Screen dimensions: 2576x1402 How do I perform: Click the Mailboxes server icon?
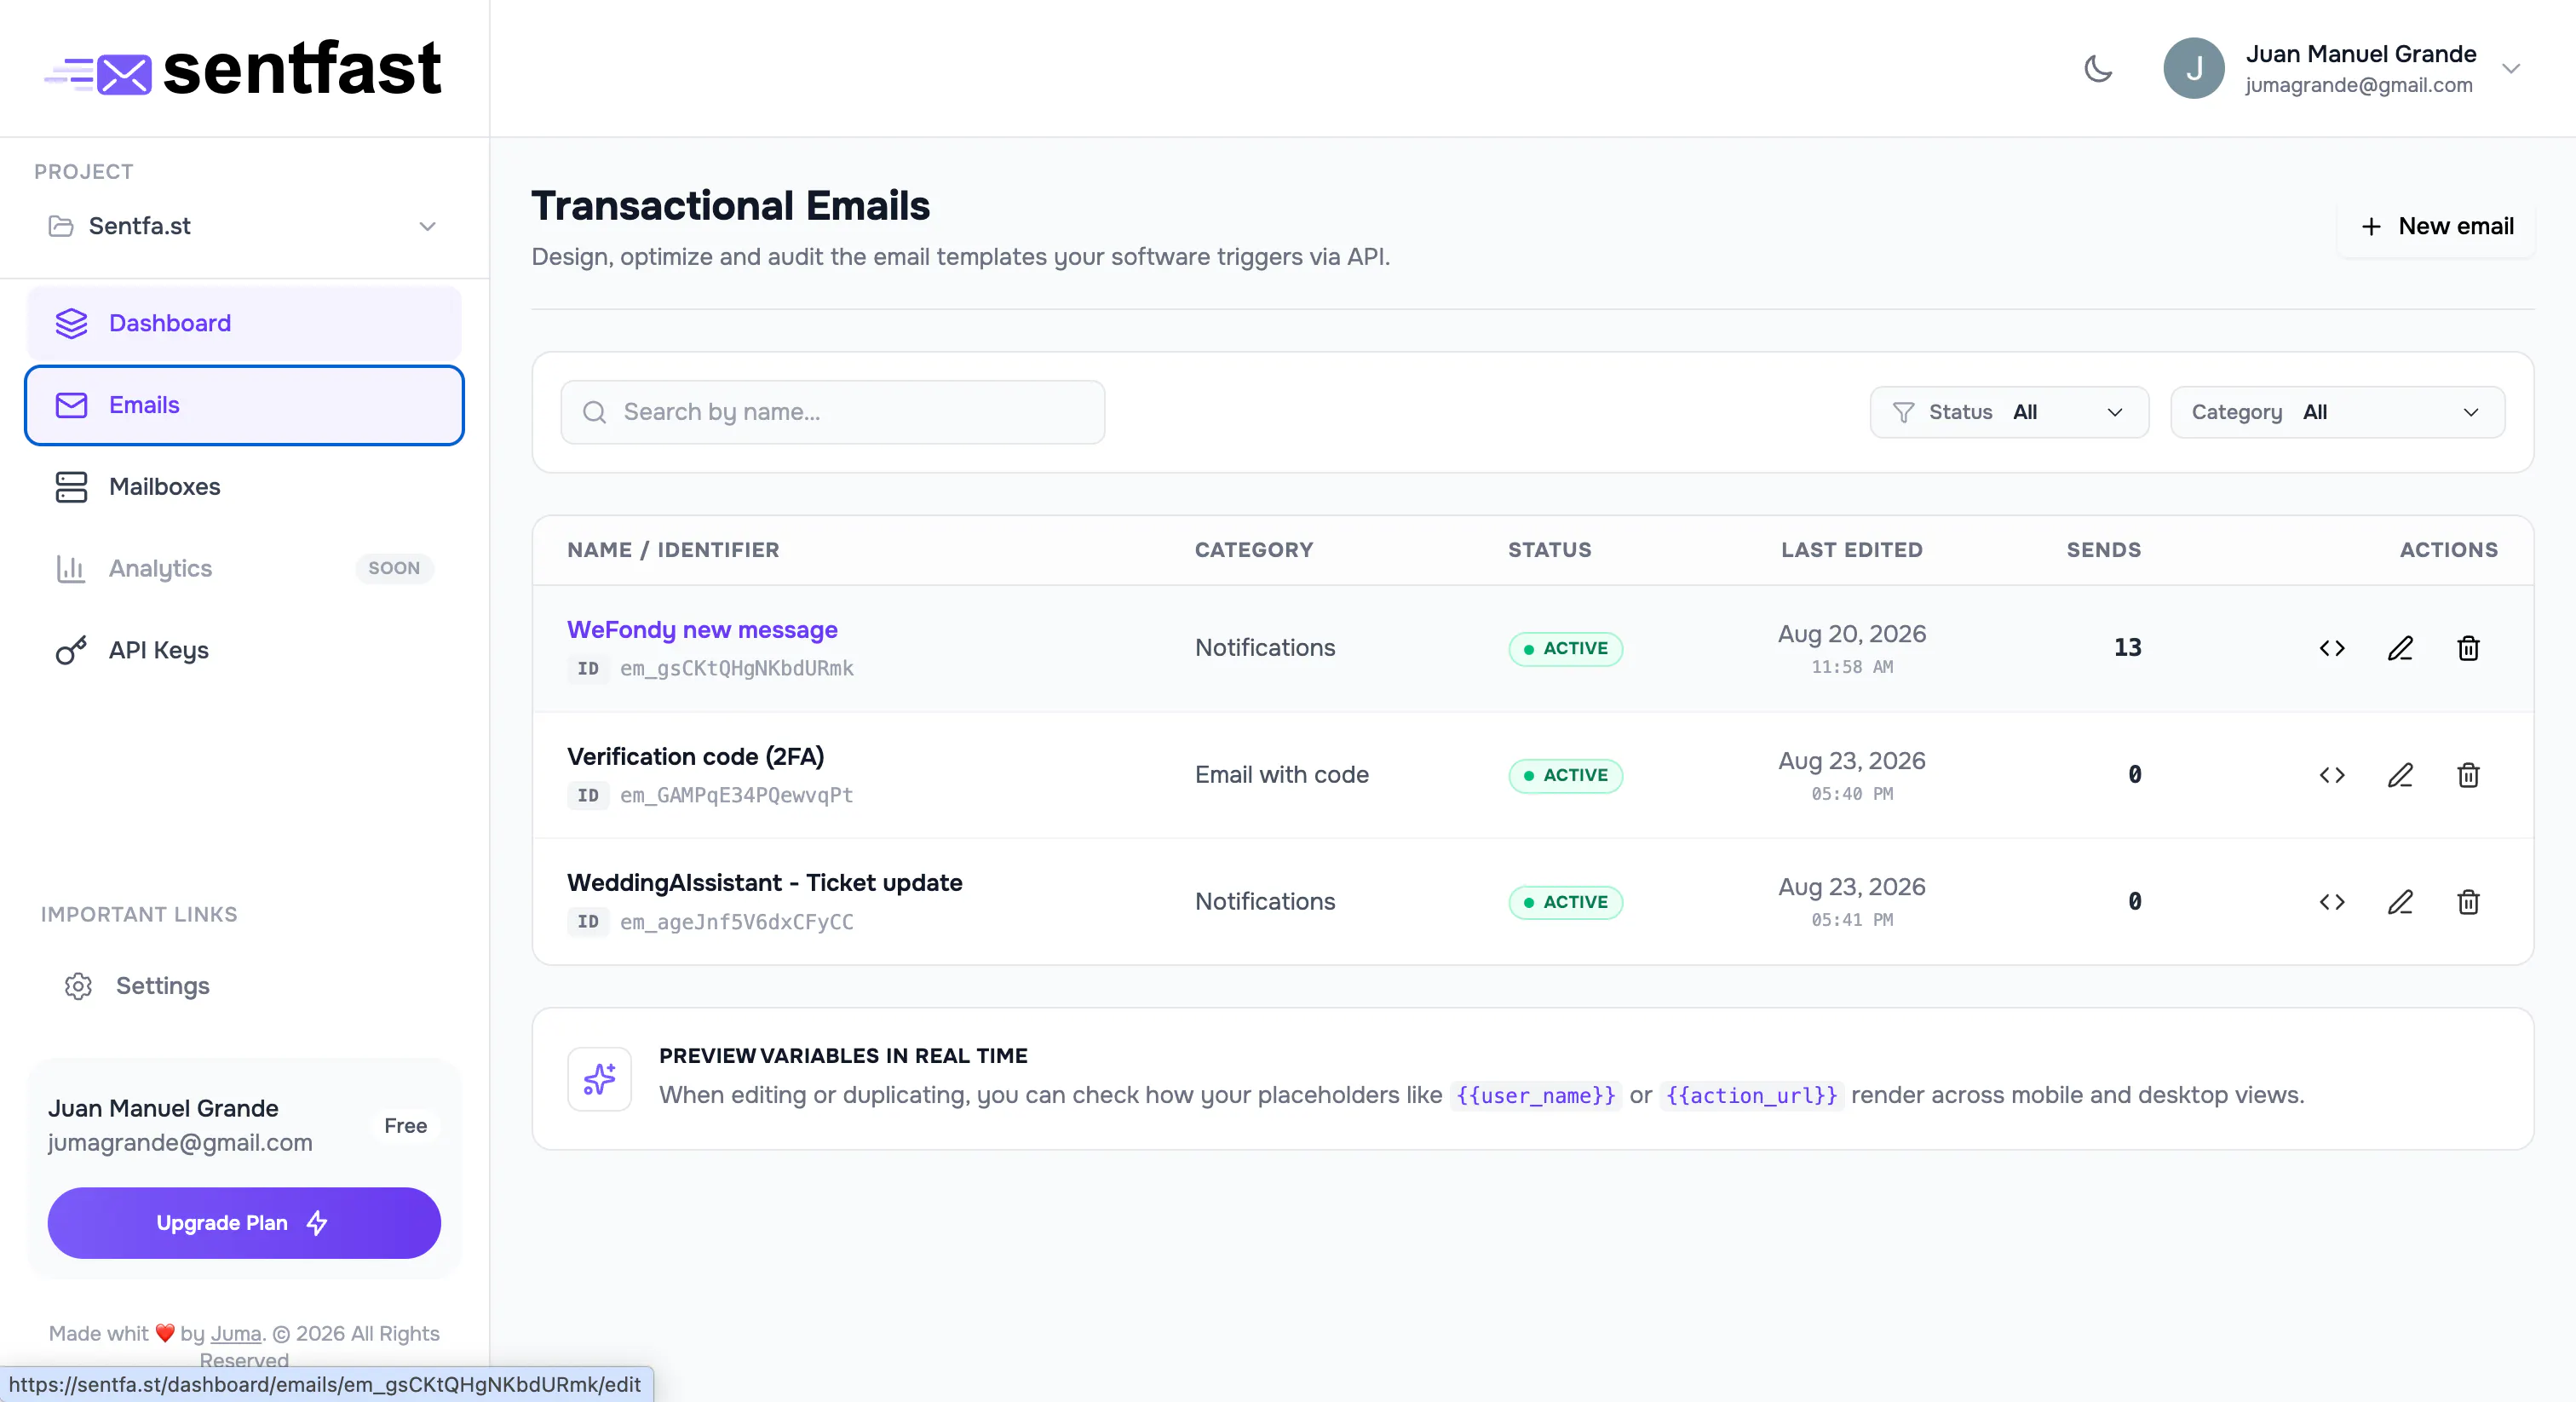click(x=71, y=487)
